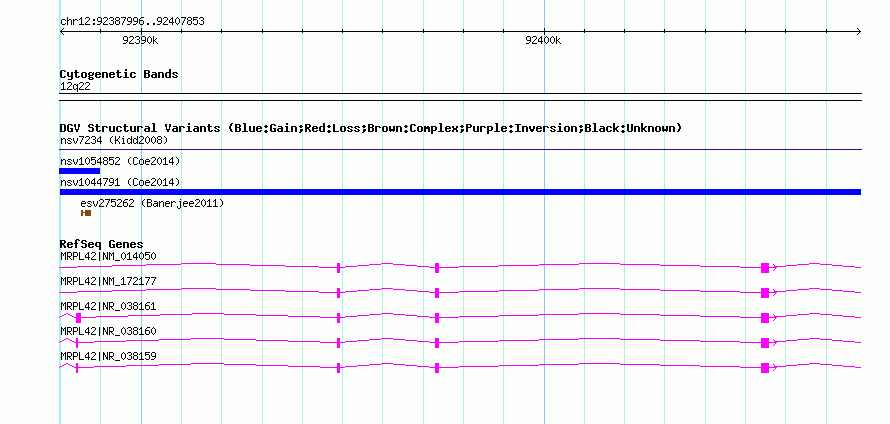The width and height of the screenshot is (890, 424).
Task: Click the long blue nsv1044791 gain bar
Action: tap(460, 192)
